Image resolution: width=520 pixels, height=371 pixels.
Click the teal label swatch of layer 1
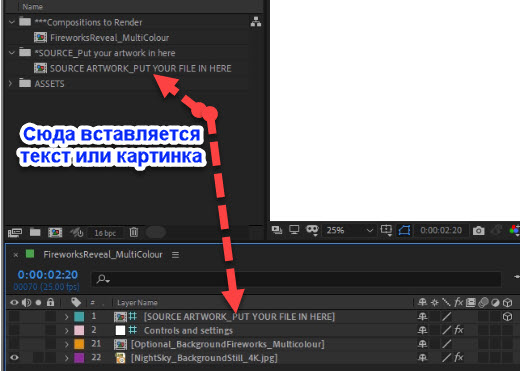pyautogui.click(x=79, y=316)
